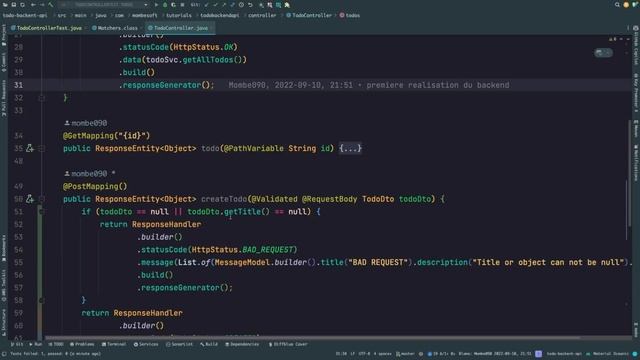Open the Services tool window

(x=146, y=344)
